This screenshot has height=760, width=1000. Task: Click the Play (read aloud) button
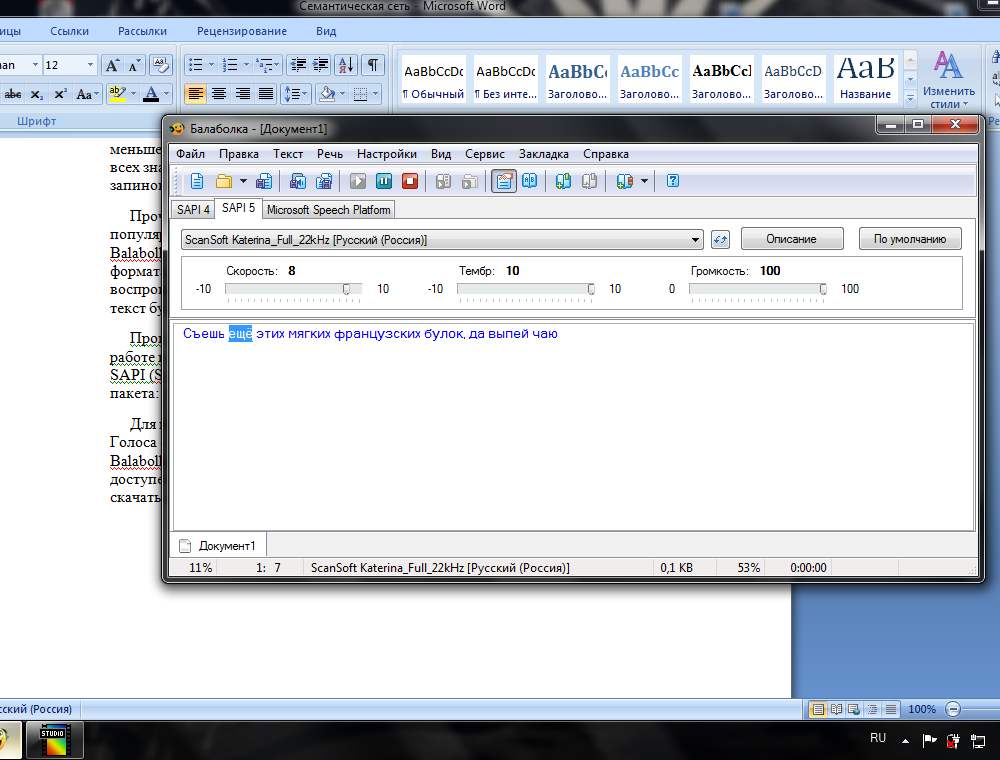[358, 181]
